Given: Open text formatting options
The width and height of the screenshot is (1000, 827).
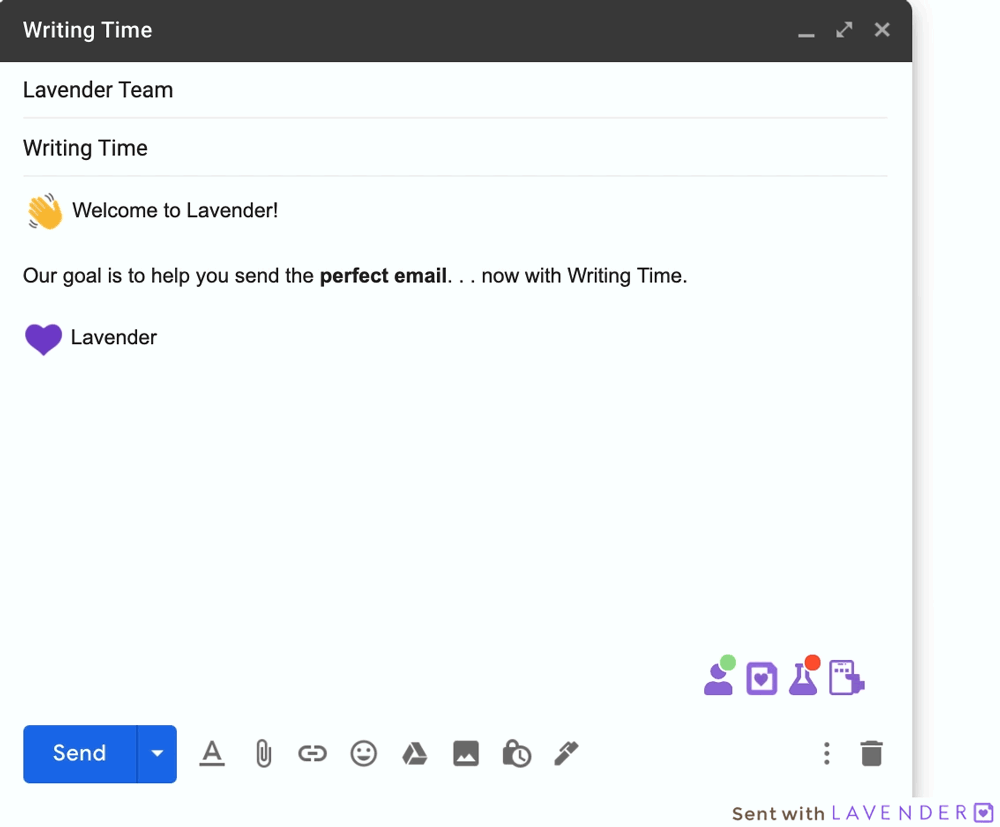Looking at the screenshot, I should point(212,754).
